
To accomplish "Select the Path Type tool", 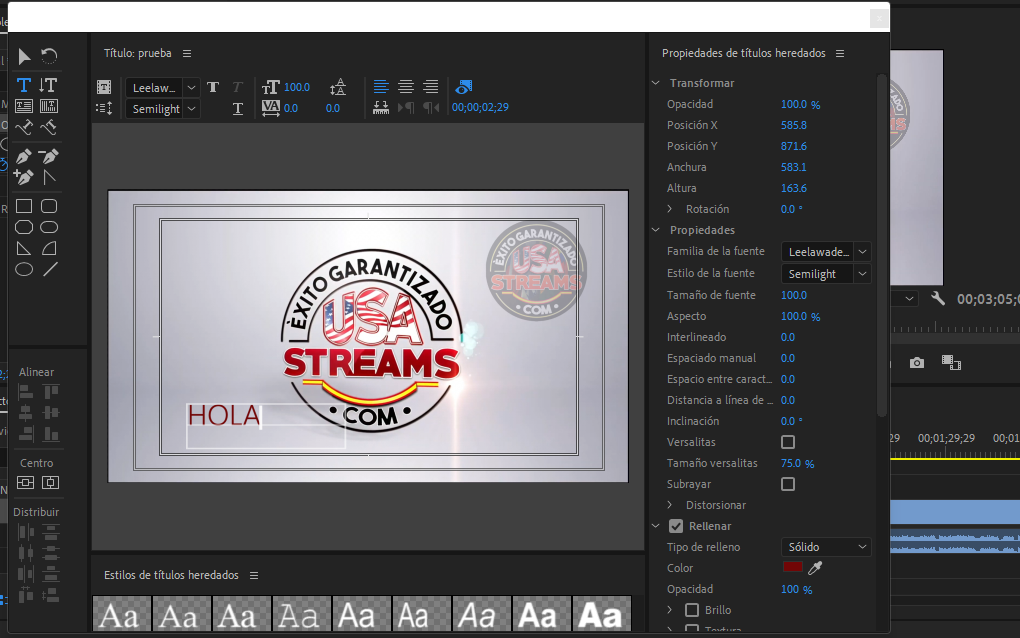I will pos(24,127).
